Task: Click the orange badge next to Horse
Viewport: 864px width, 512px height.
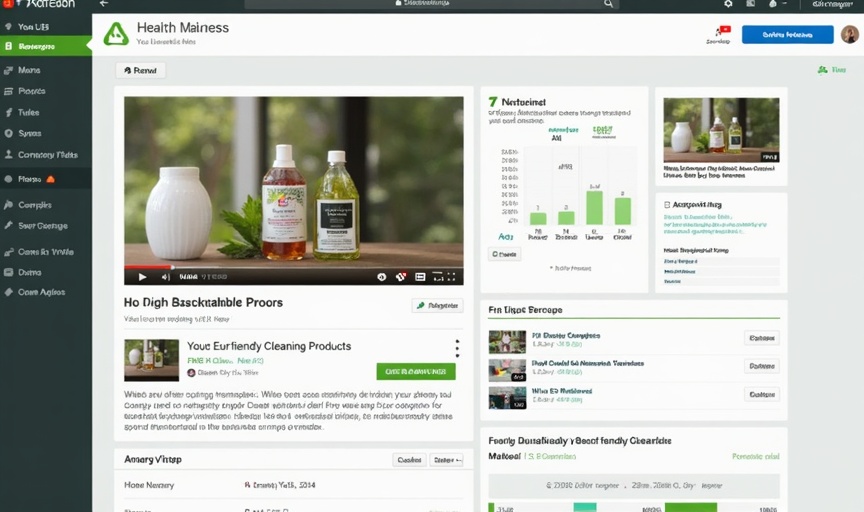Action: [51, 179]
